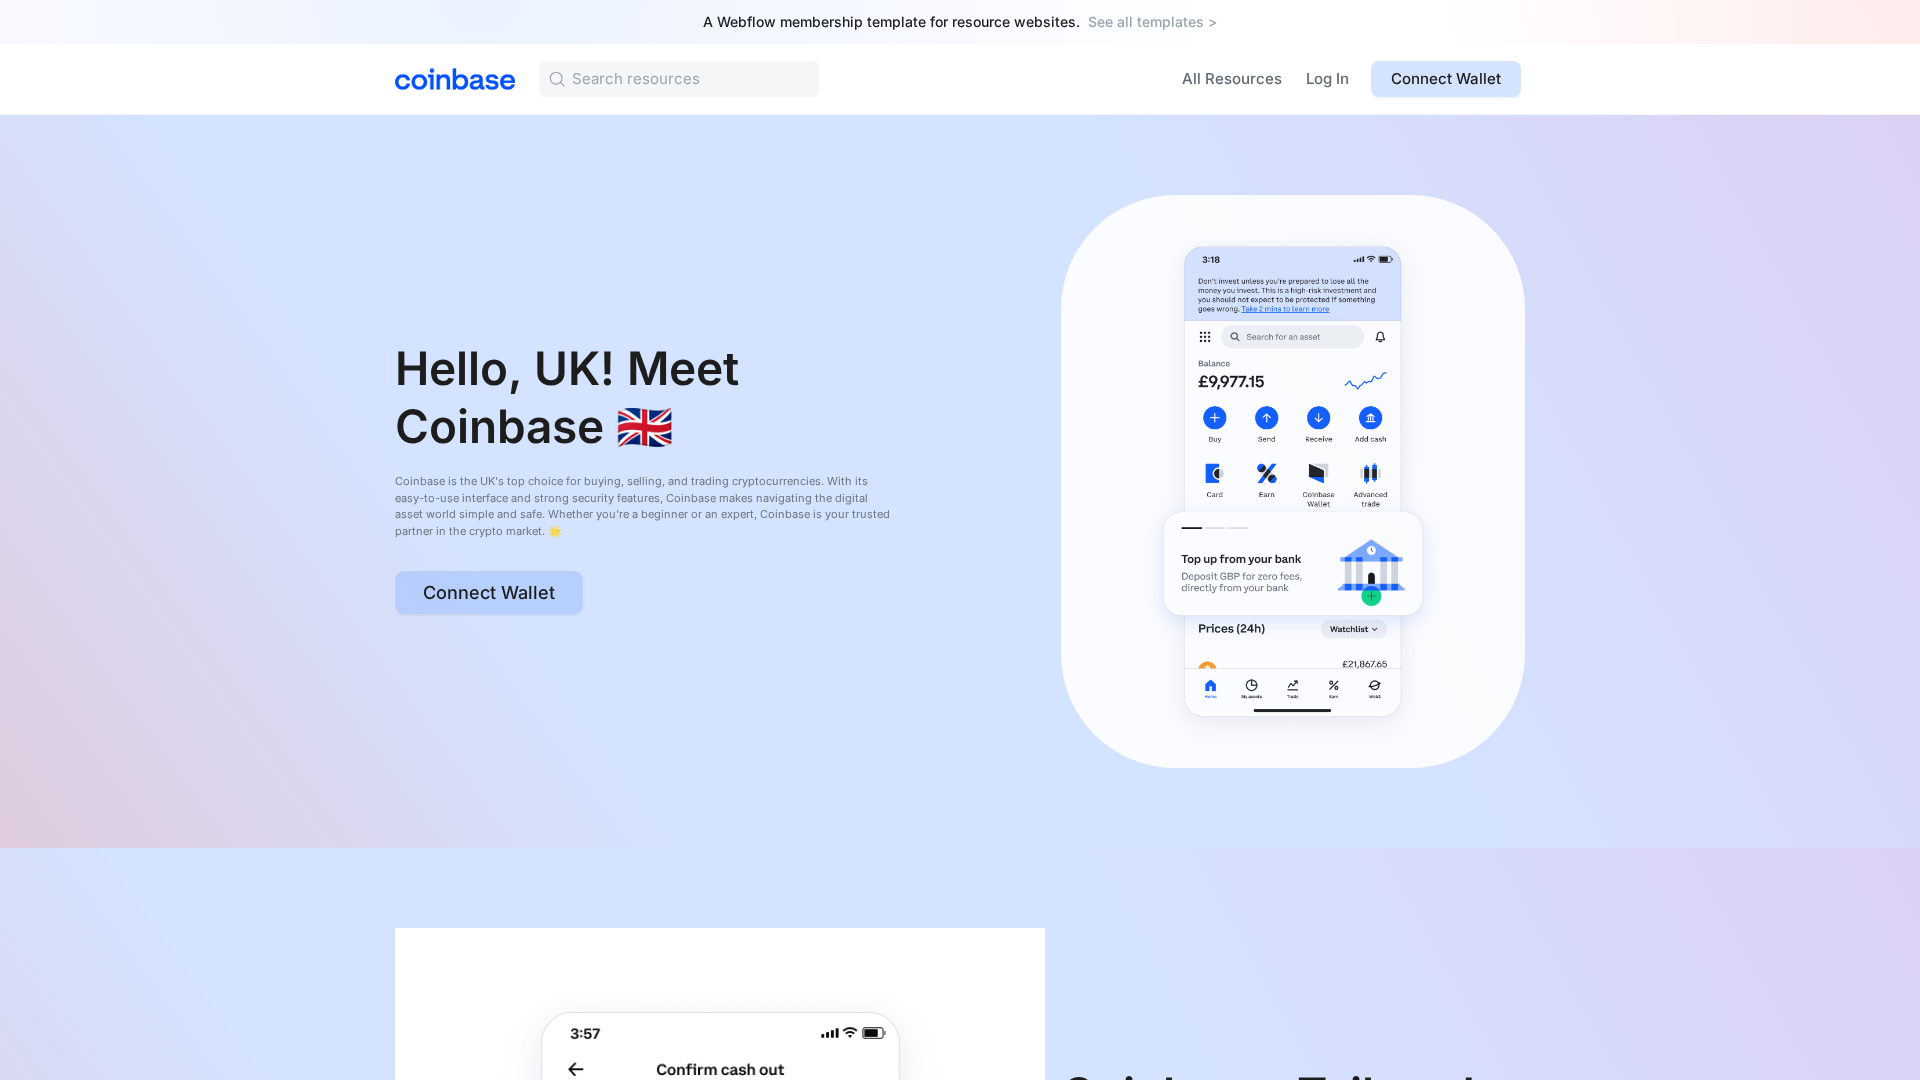Click the balance sparkline chart
Screen dimensions: 1920x1080
tap(1365, 381)
